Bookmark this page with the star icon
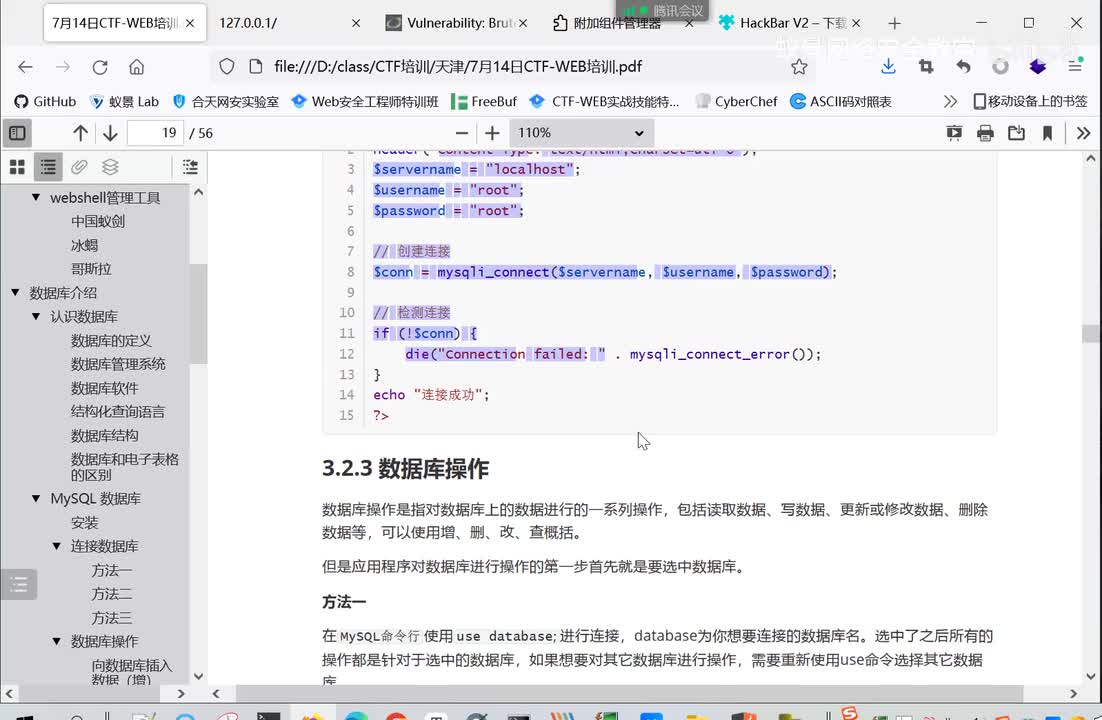This screenshot has height=720, width=1102. click(x=799, y=67)
